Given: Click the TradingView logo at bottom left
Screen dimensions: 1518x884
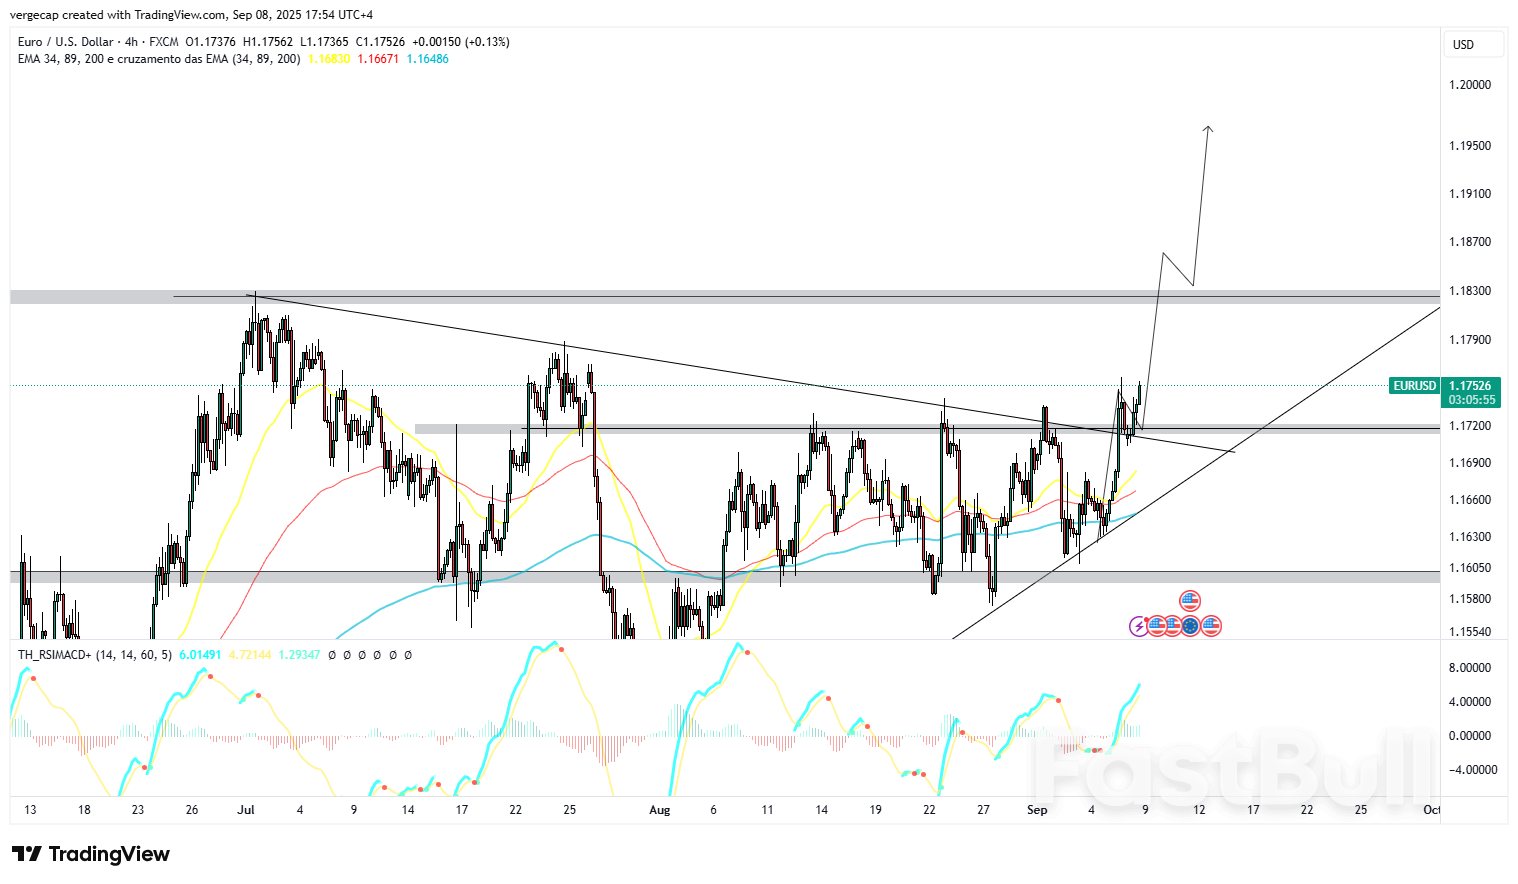Looking at the screenshot, I should (91, 854).
